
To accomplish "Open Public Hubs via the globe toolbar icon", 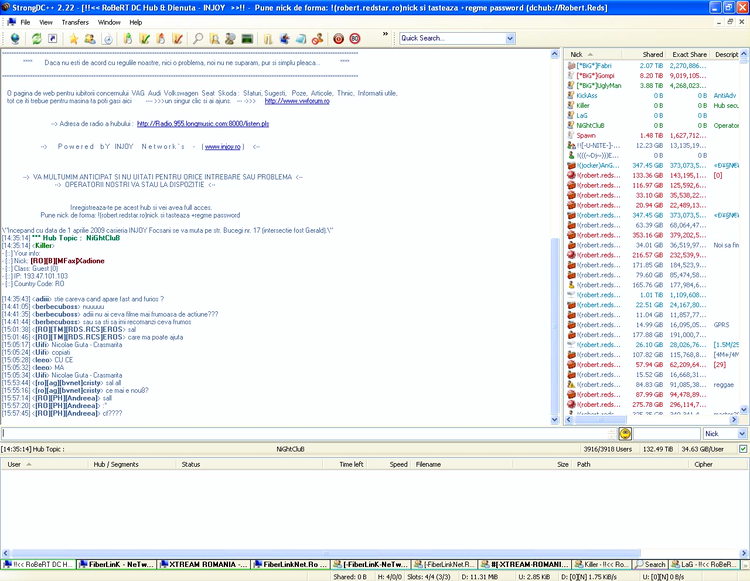I will point(15,39).
